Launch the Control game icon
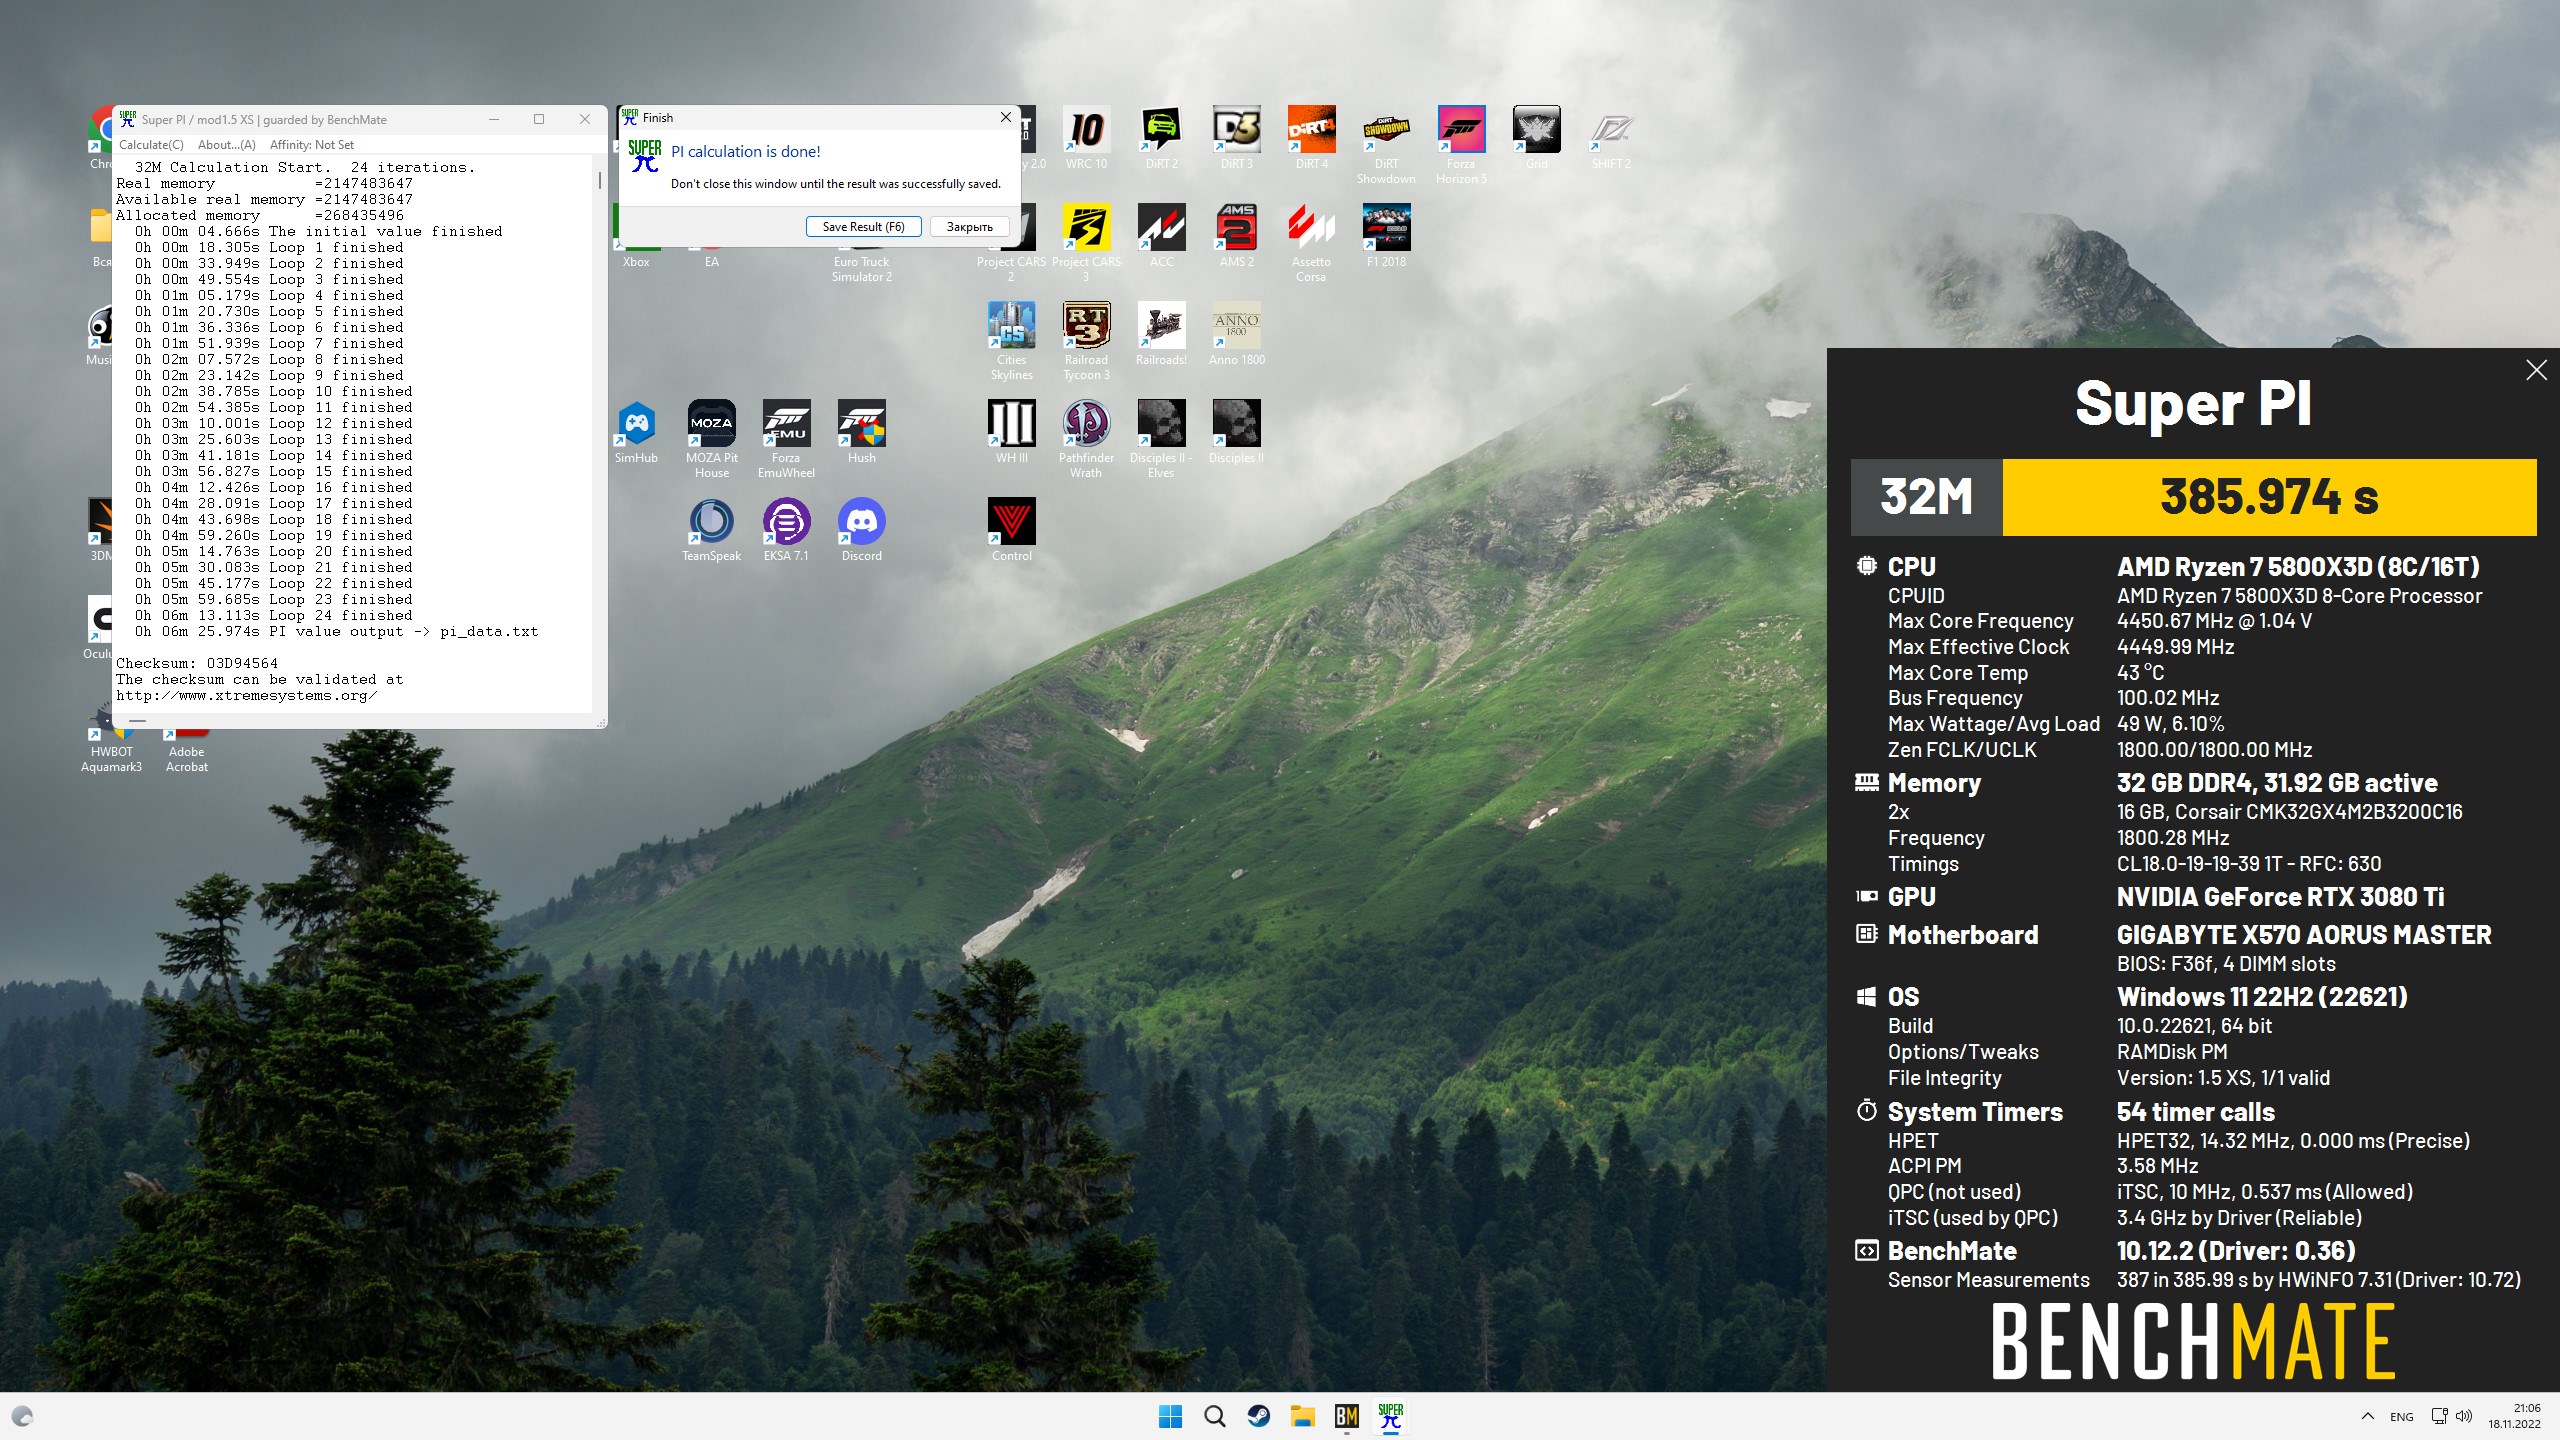 (x=1011, y=530)
